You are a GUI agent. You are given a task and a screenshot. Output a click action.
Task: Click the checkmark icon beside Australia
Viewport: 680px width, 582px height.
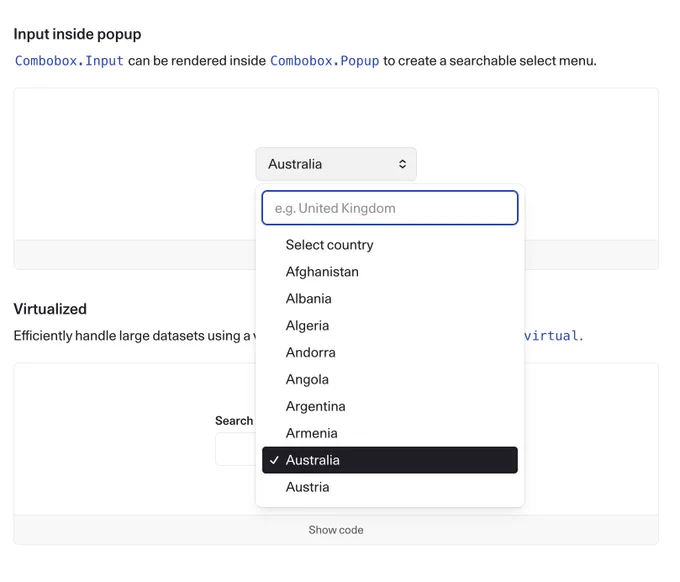click(x=274, y=460)
